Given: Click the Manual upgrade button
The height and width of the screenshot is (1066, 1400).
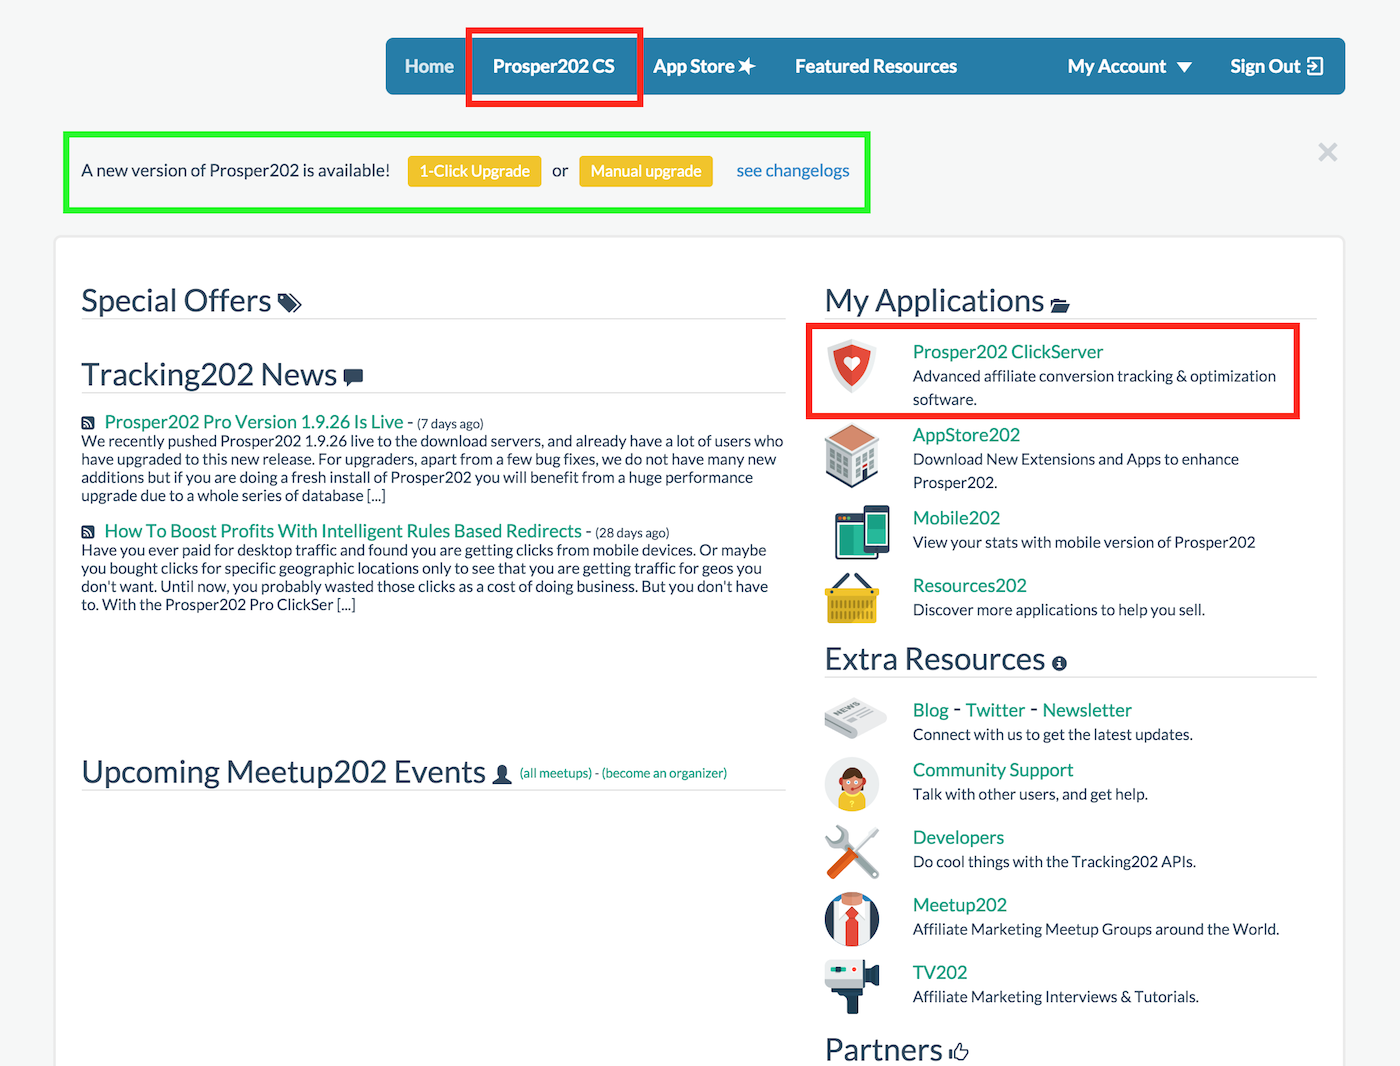Looking at the screenshot, I should click(x=645, y=171).
